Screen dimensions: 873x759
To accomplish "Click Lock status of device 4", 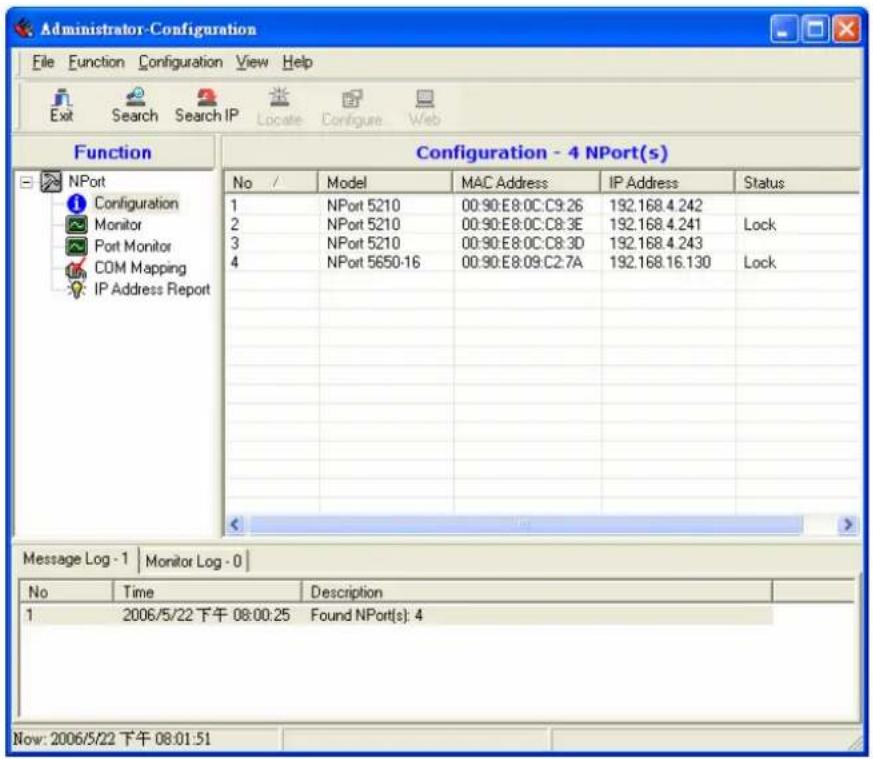I will (x=759, y=262).
